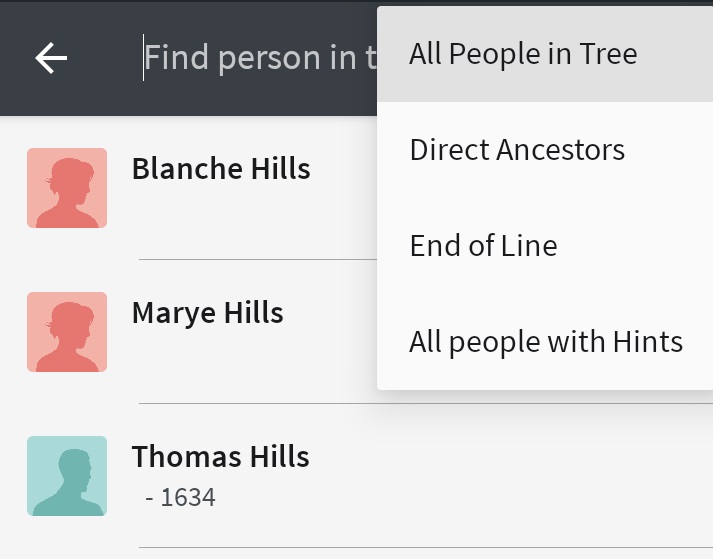Open Thomas Hills by his name

point(221,457)
